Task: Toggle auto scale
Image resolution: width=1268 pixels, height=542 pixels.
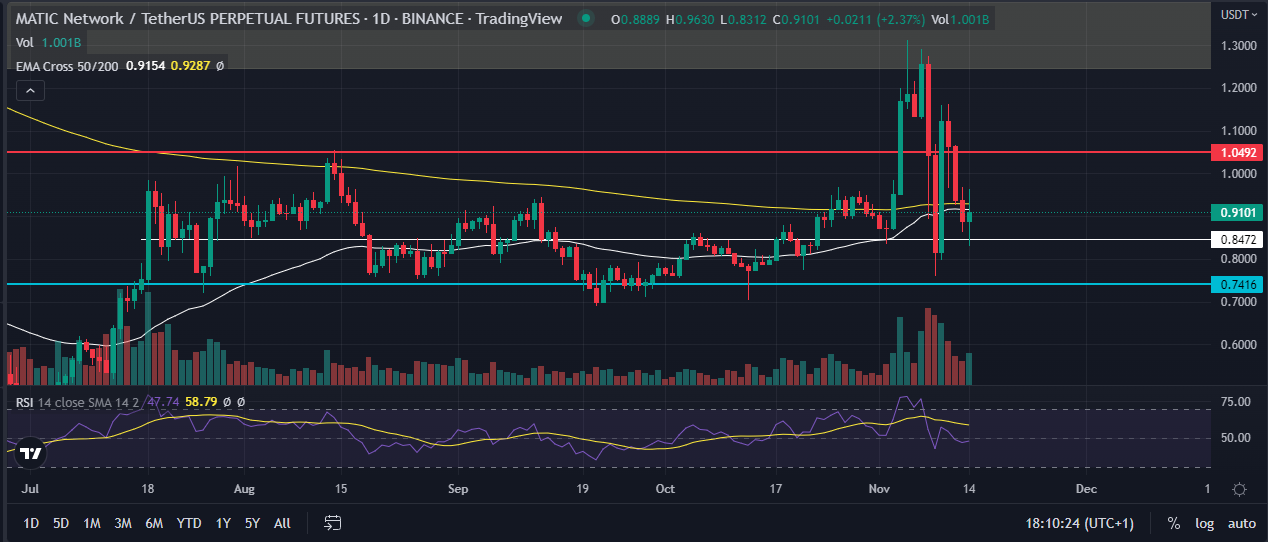Action: click(x=1241, y=523)
